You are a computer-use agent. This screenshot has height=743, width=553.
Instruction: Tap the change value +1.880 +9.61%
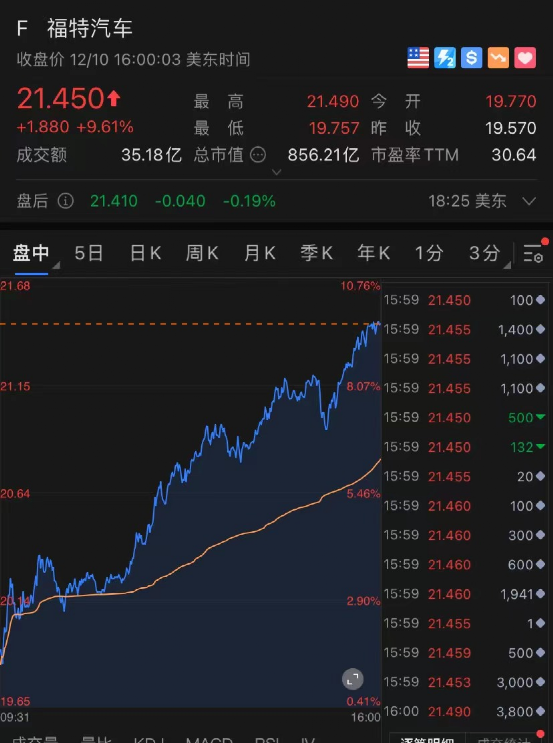tap(75, 127)
